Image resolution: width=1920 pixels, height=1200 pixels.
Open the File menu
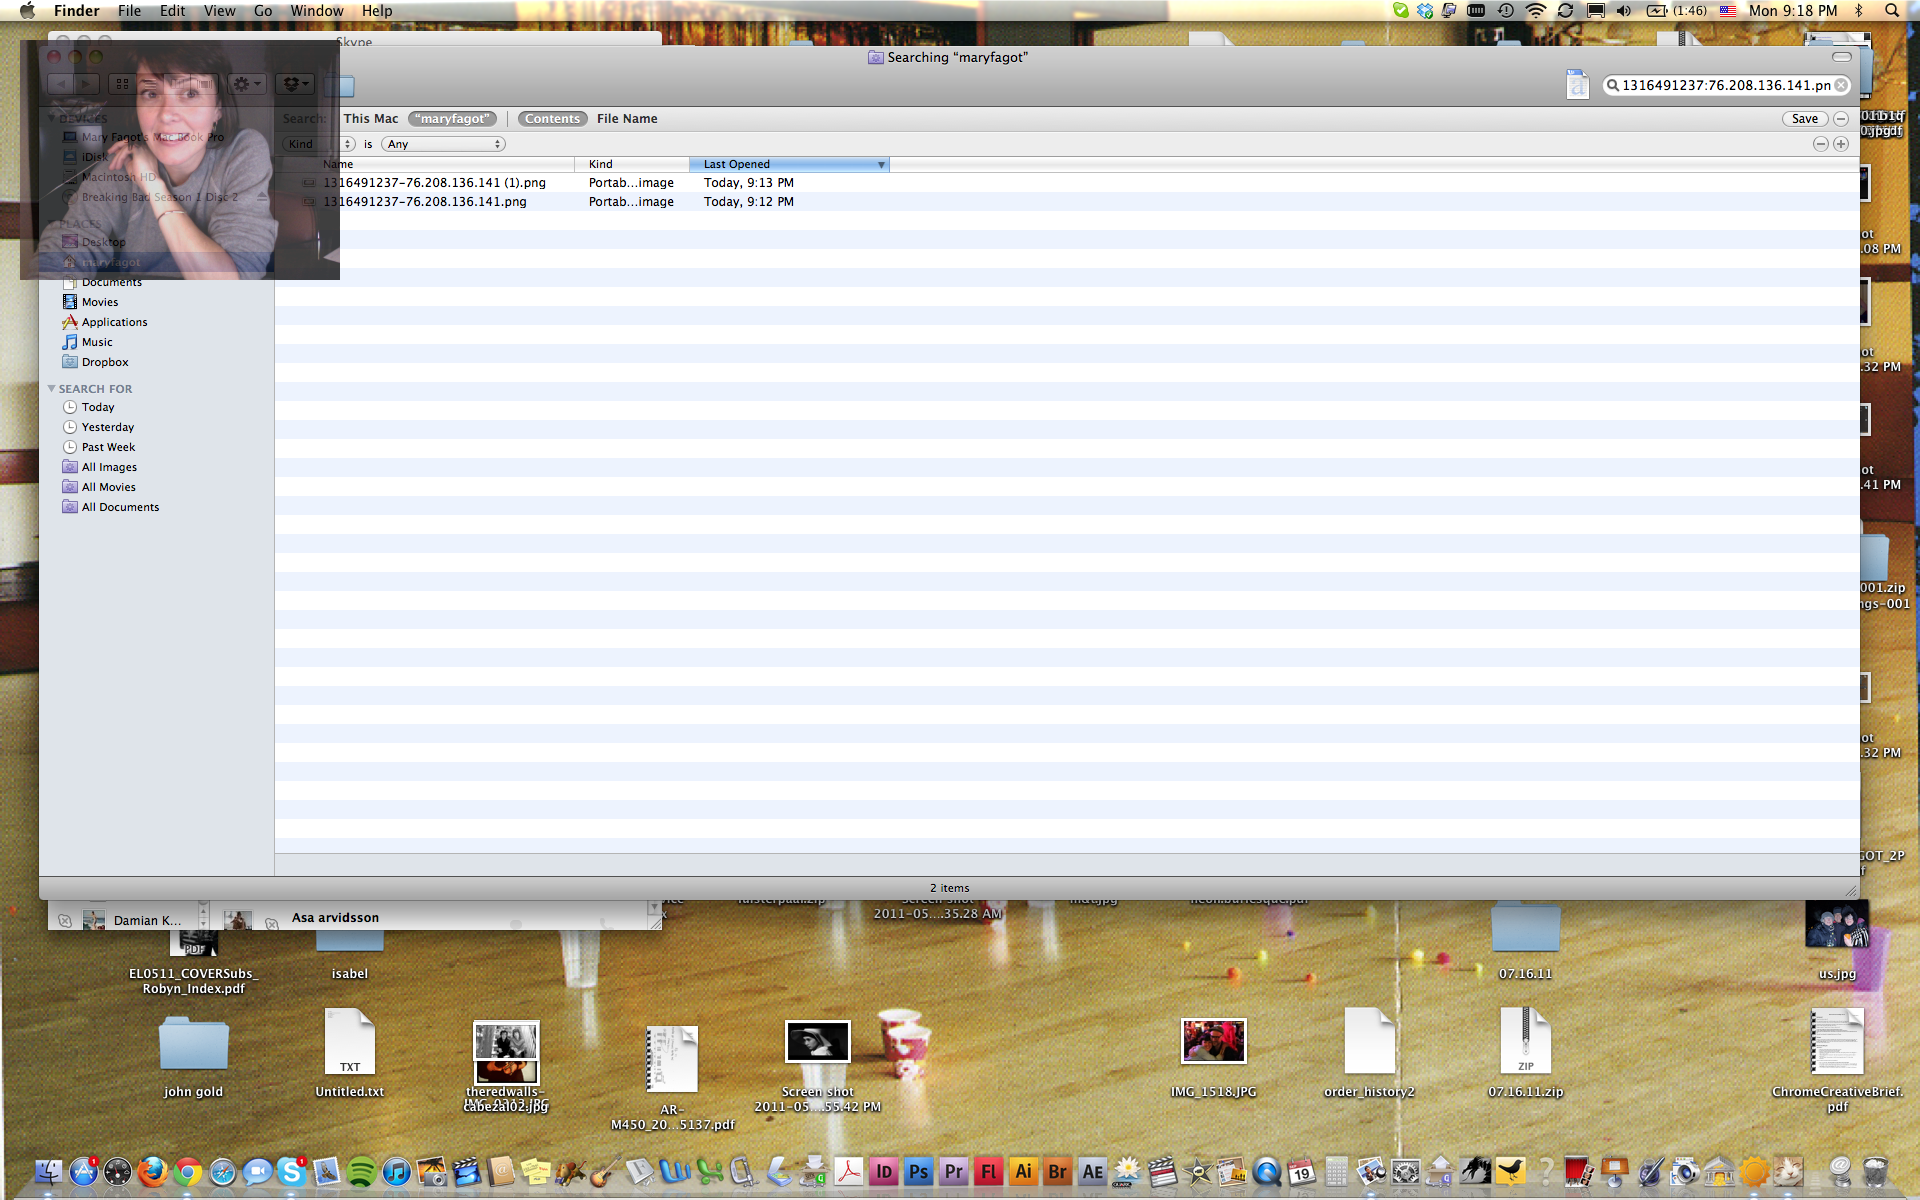click(x=130, y=11)
